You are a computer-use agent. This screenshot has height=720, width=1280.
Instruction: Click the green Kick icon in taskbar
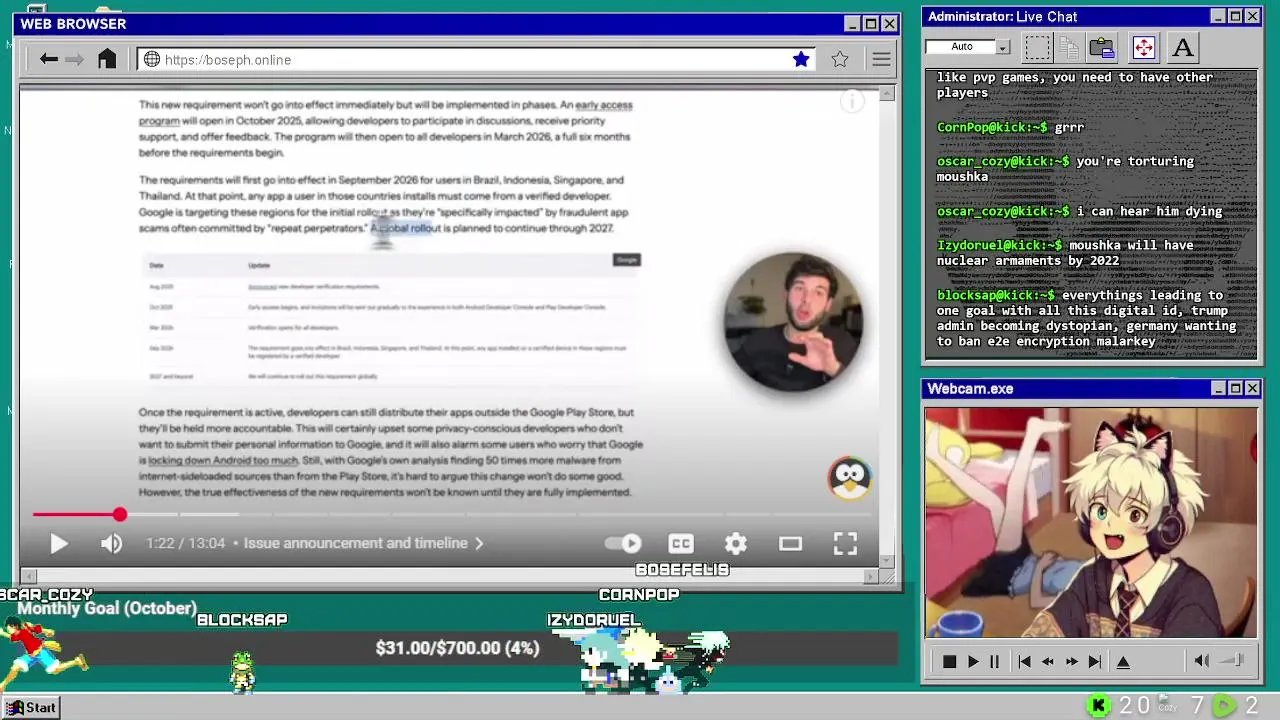1098,706
